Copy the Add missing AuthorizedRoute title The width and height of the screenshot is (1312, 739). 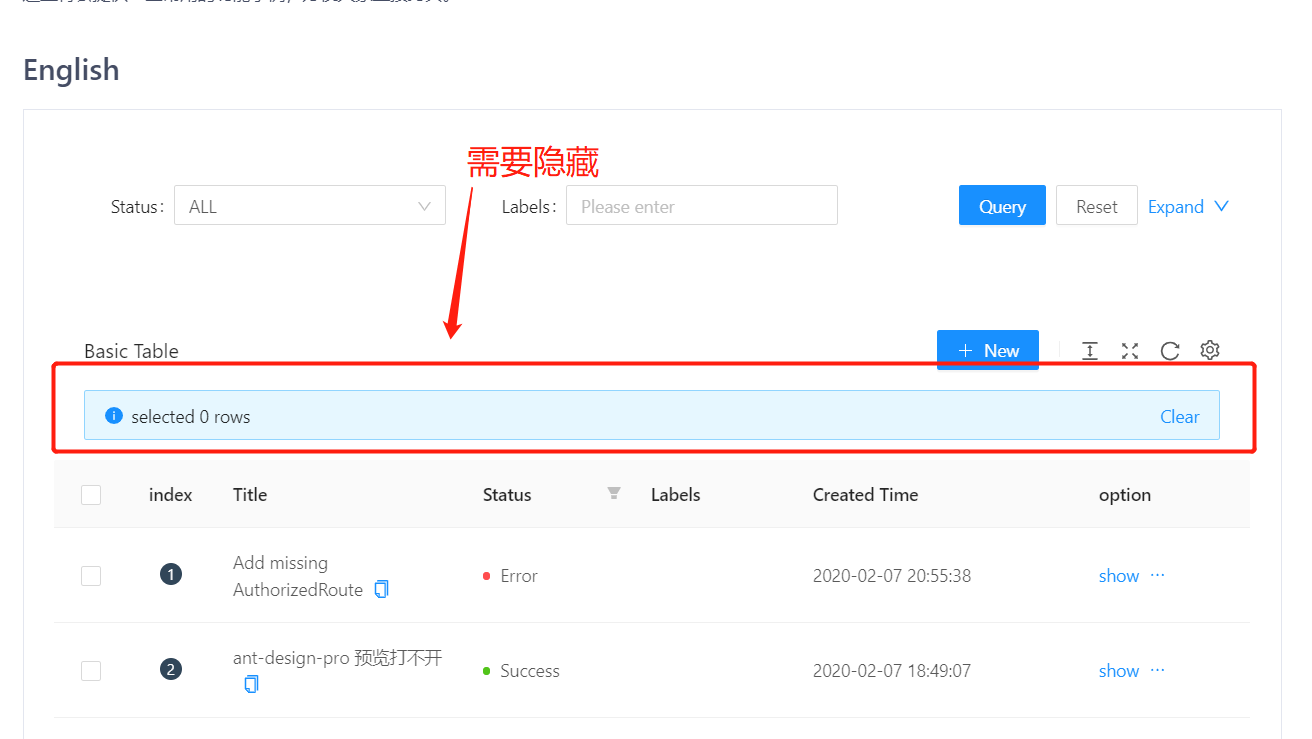click(381, 589)
